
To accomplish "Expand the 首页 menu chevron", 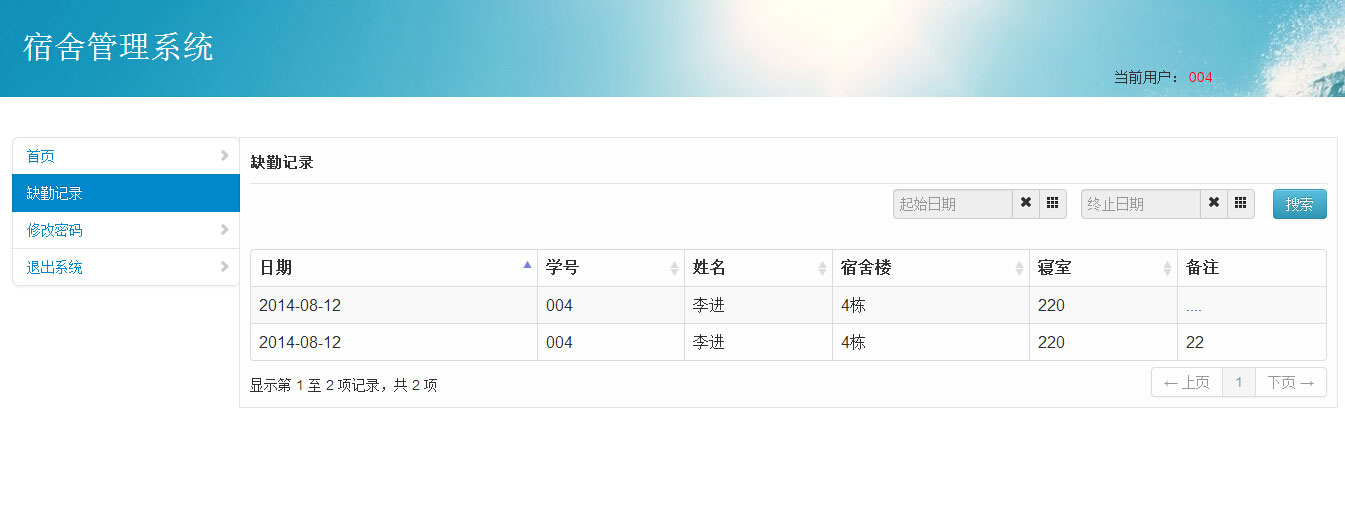I will click(224, 156).
